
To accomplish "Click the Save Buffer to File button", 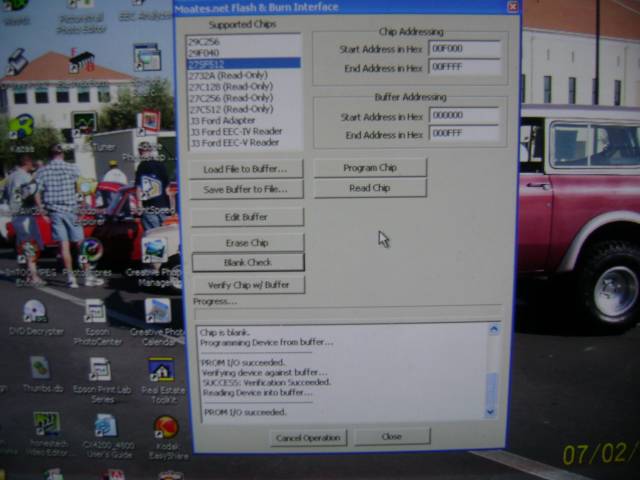I will pyautogui.click(x=247, y=189).
